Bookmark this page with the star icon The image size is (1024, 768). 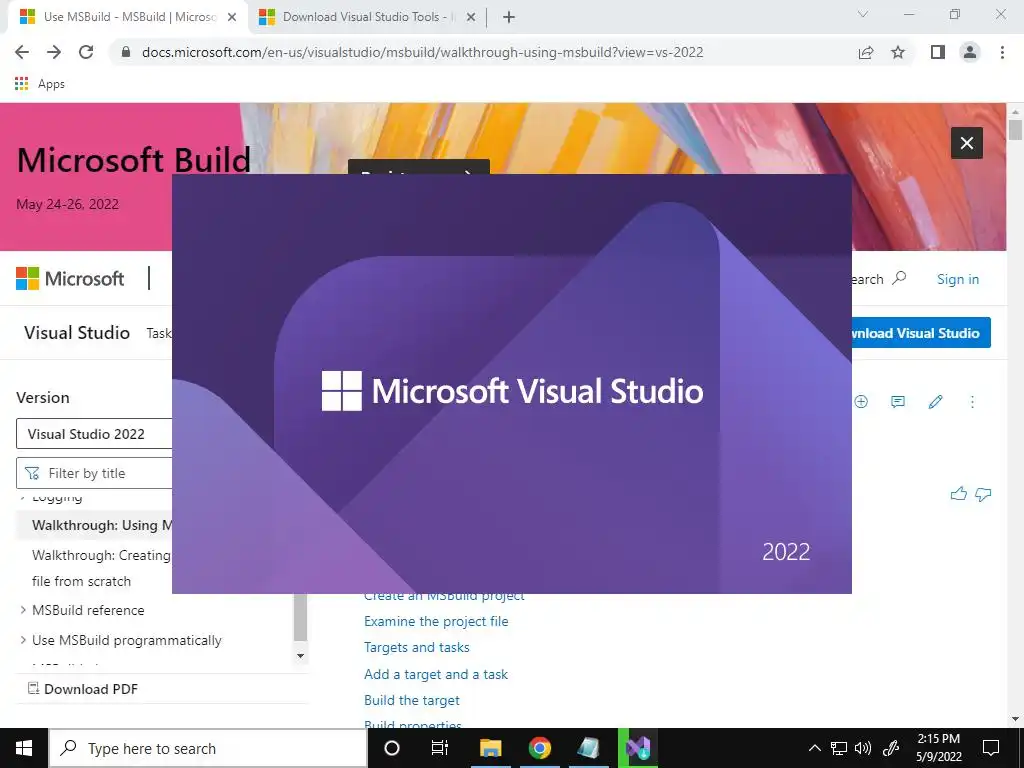click(x=898, y=52)
